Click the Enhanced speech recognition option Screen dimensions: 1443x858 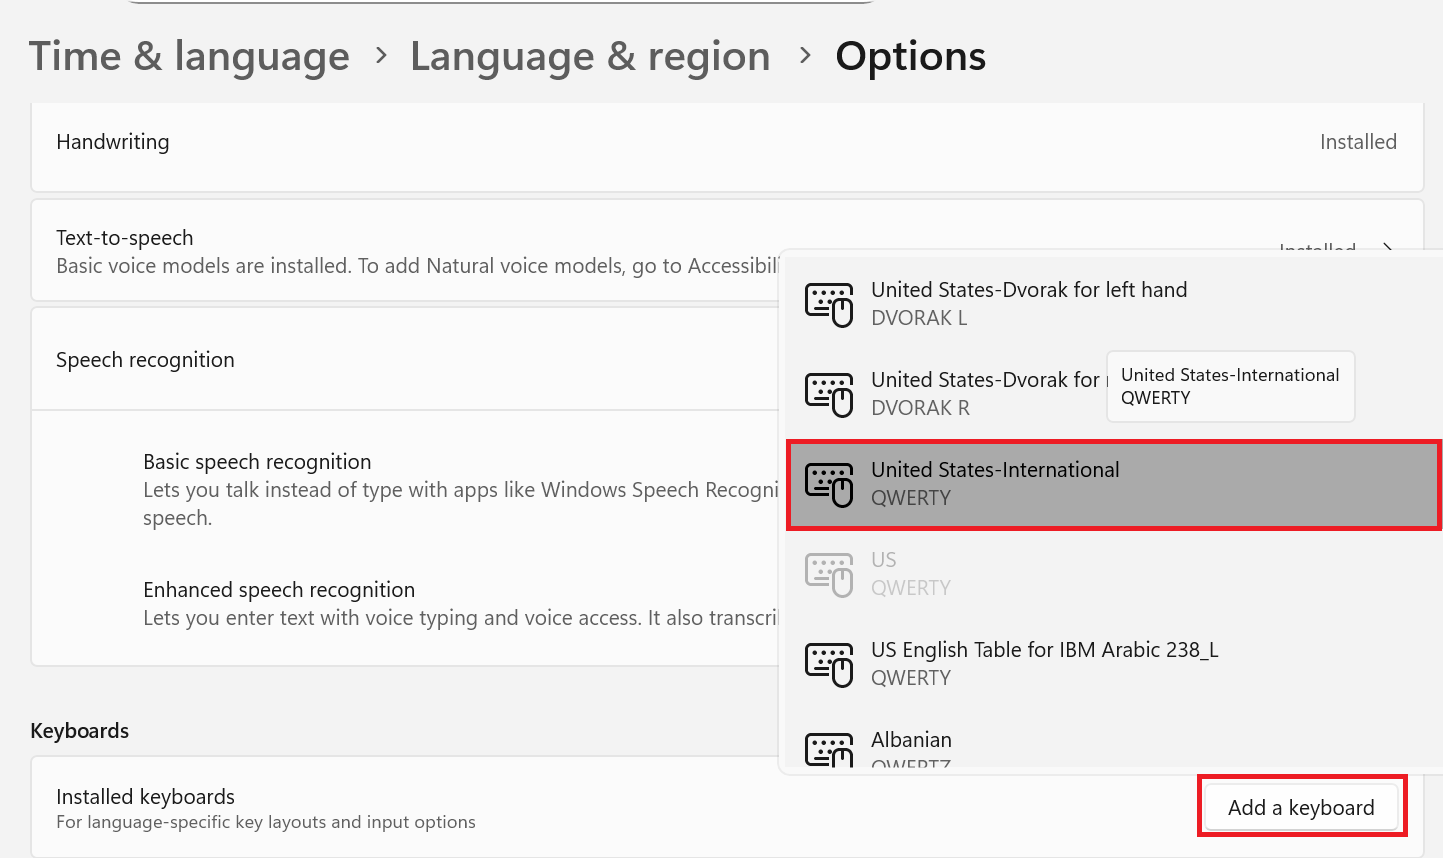click(x=279, y=590)
